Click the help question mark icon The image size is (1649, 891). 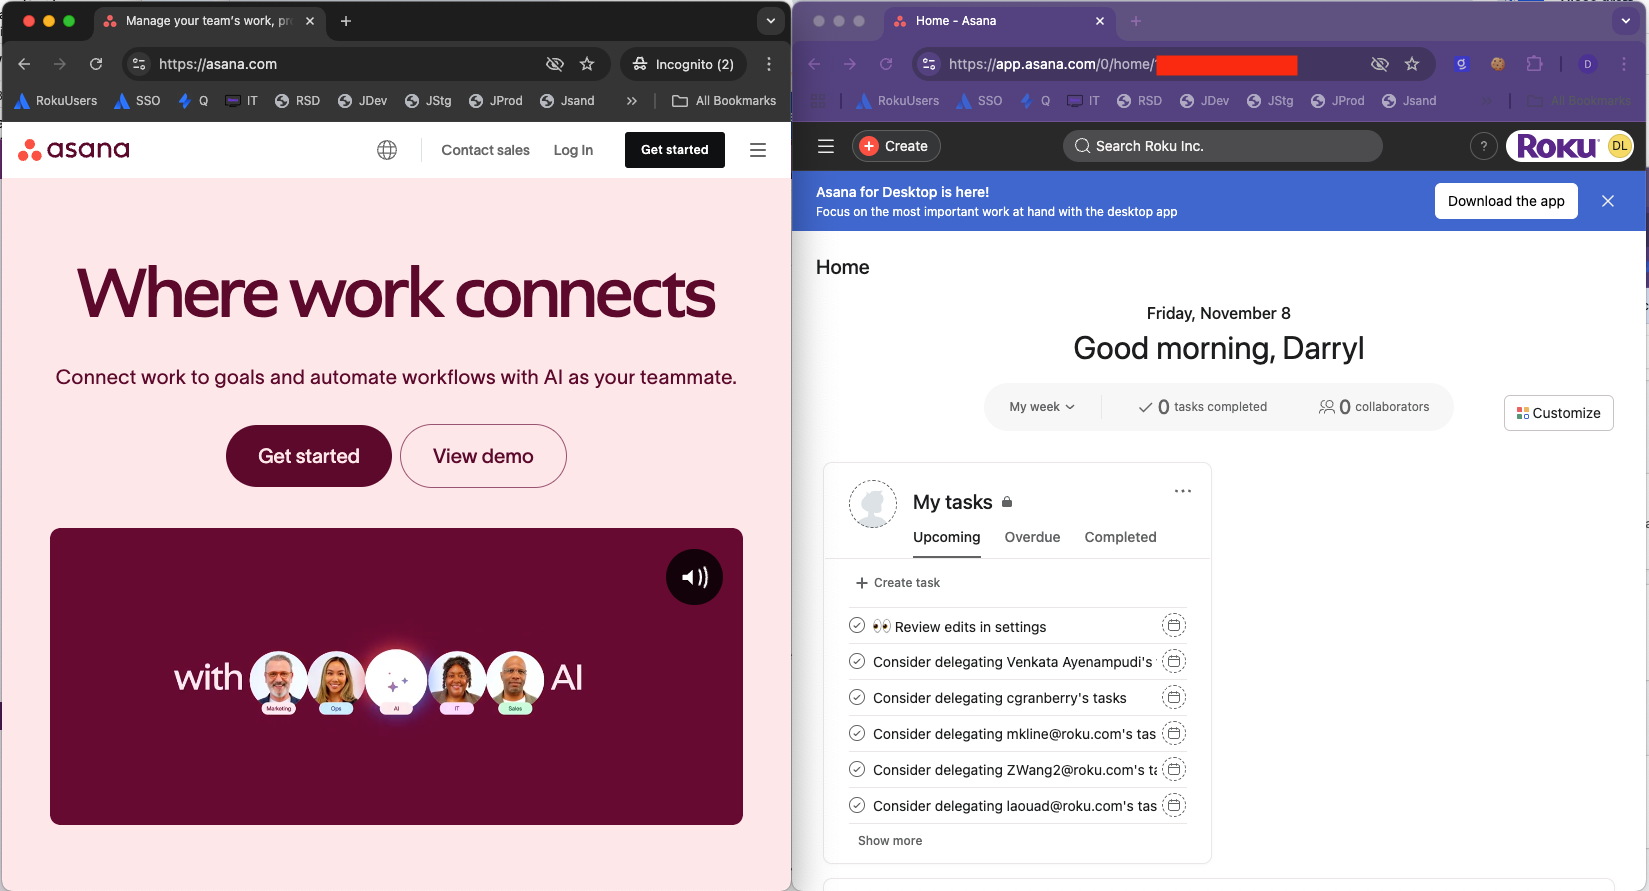(1483, 146)
